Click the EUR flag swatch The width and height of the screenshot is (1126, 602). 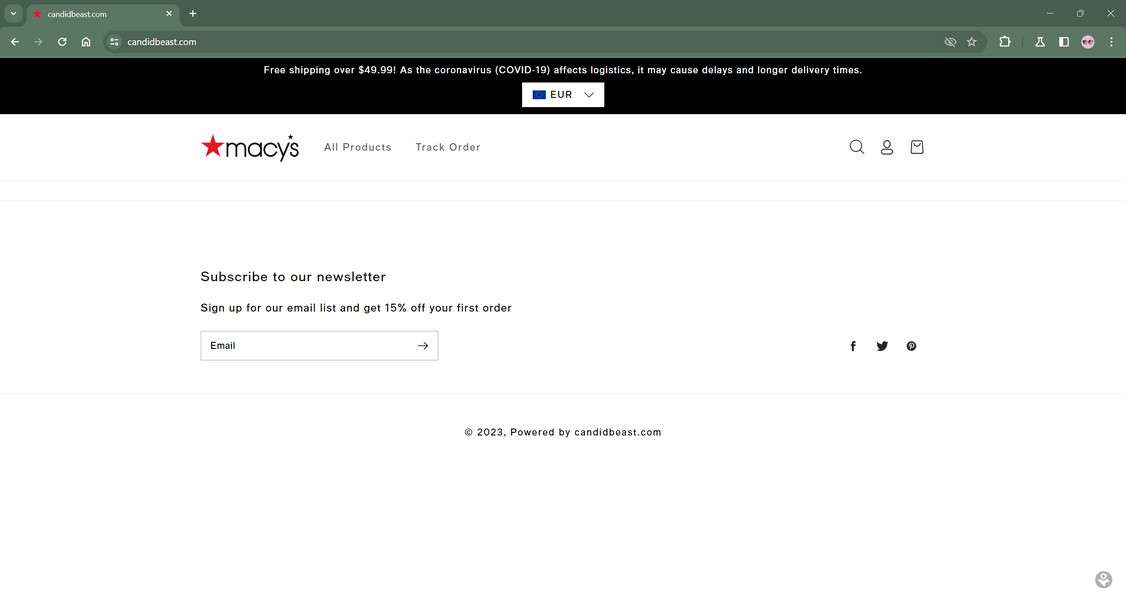pyautogui.click(x=537, y=94)
